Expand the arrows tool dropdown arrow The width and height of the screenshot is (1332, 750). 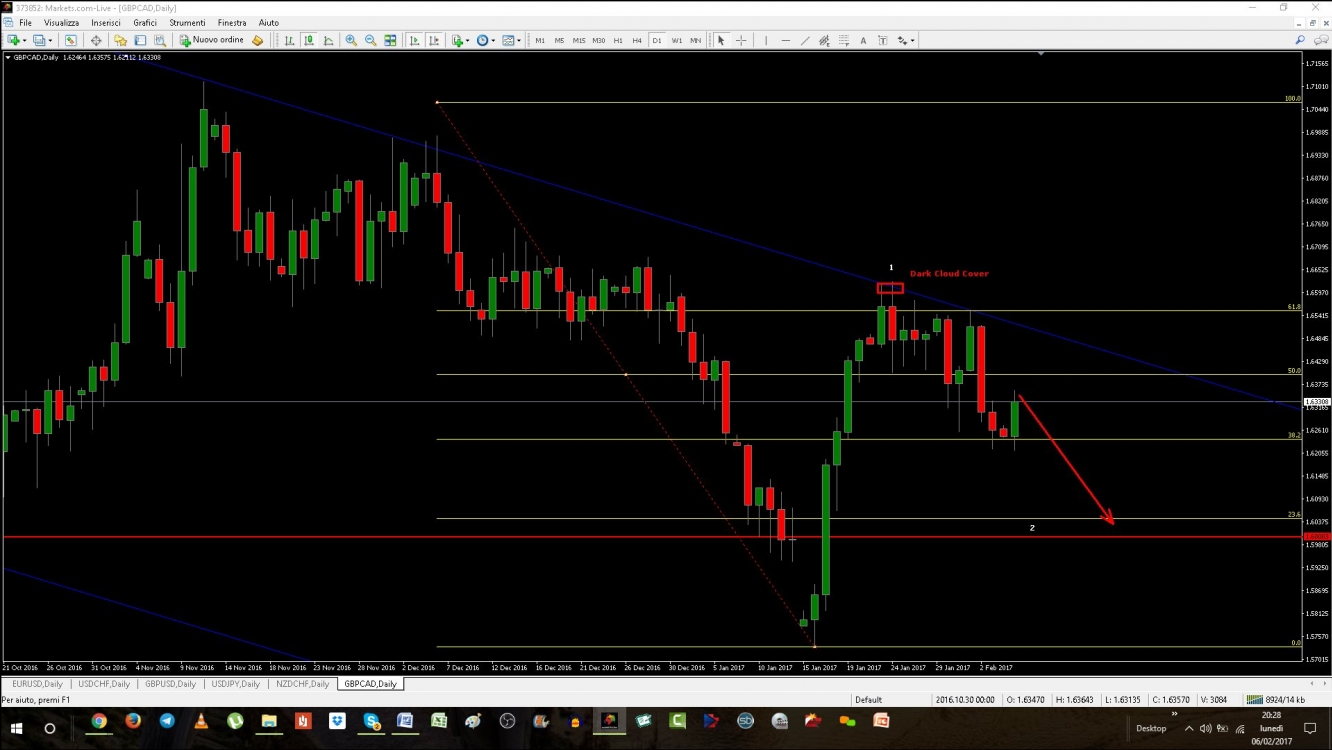click(x=912, y=41)
